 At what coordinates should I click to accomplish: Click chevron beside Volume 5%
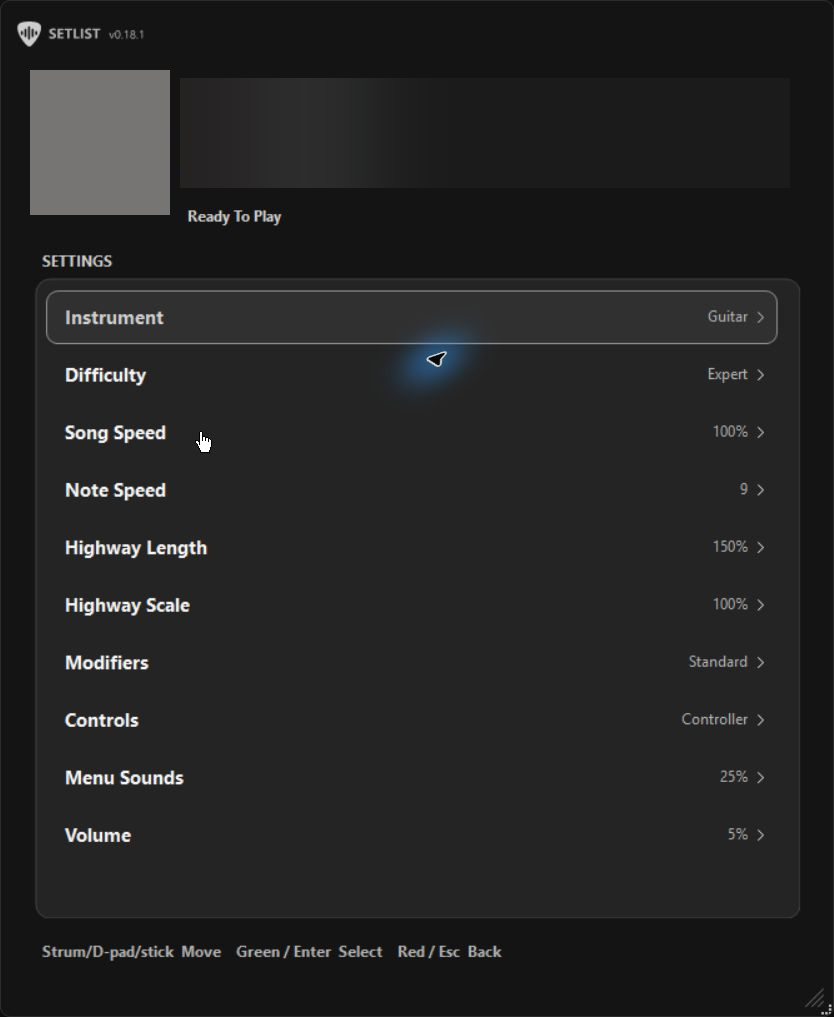point(761,835)
